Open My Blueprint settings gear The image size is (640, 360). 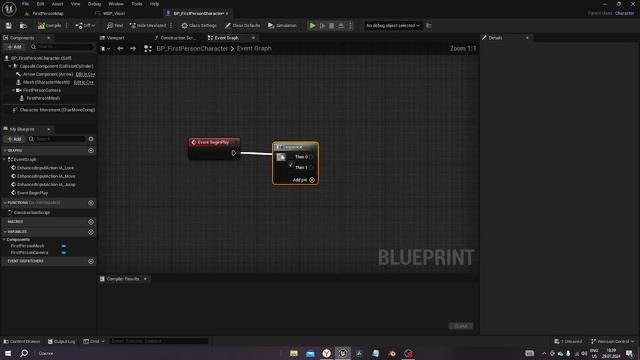point(91,139)
